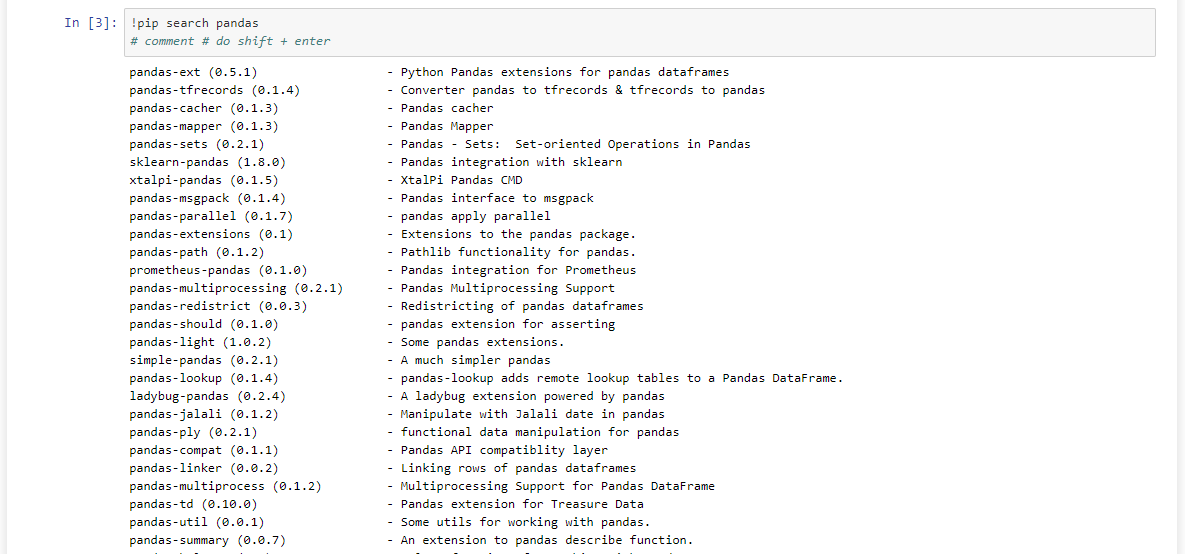The image size is (1185, 554).
Task: Click the pandas-ext (0.5.1) package name
Action: click(x=193, y=72)
